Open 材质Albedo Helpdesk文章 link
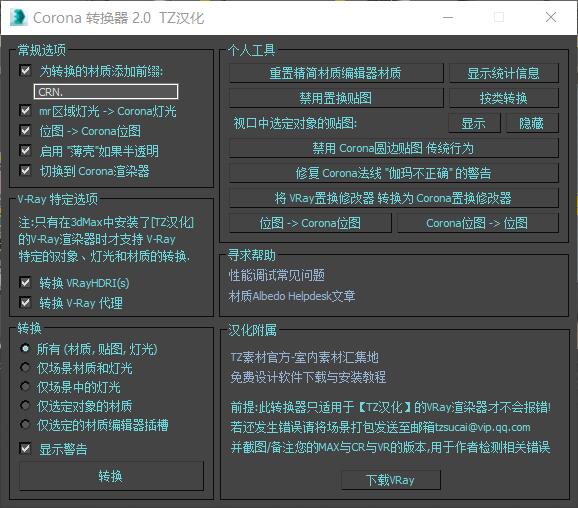Viewport: 578px width, 508px height. click(292, 296)
